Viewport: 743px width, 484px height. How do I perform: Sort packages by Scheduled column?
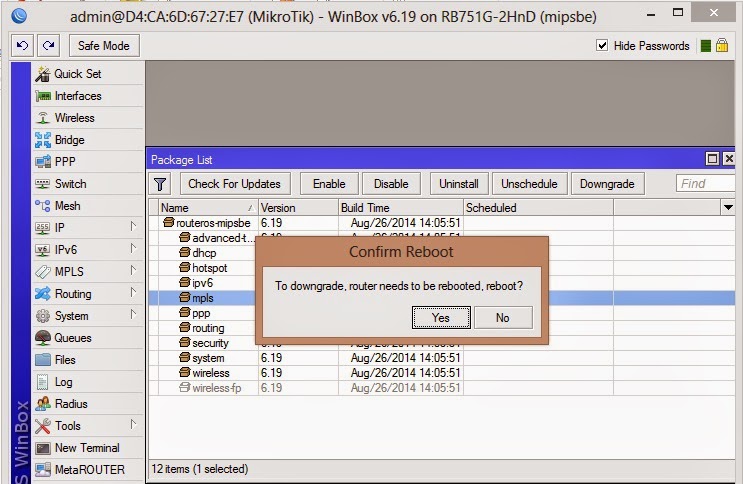click(x=538, y=208)
